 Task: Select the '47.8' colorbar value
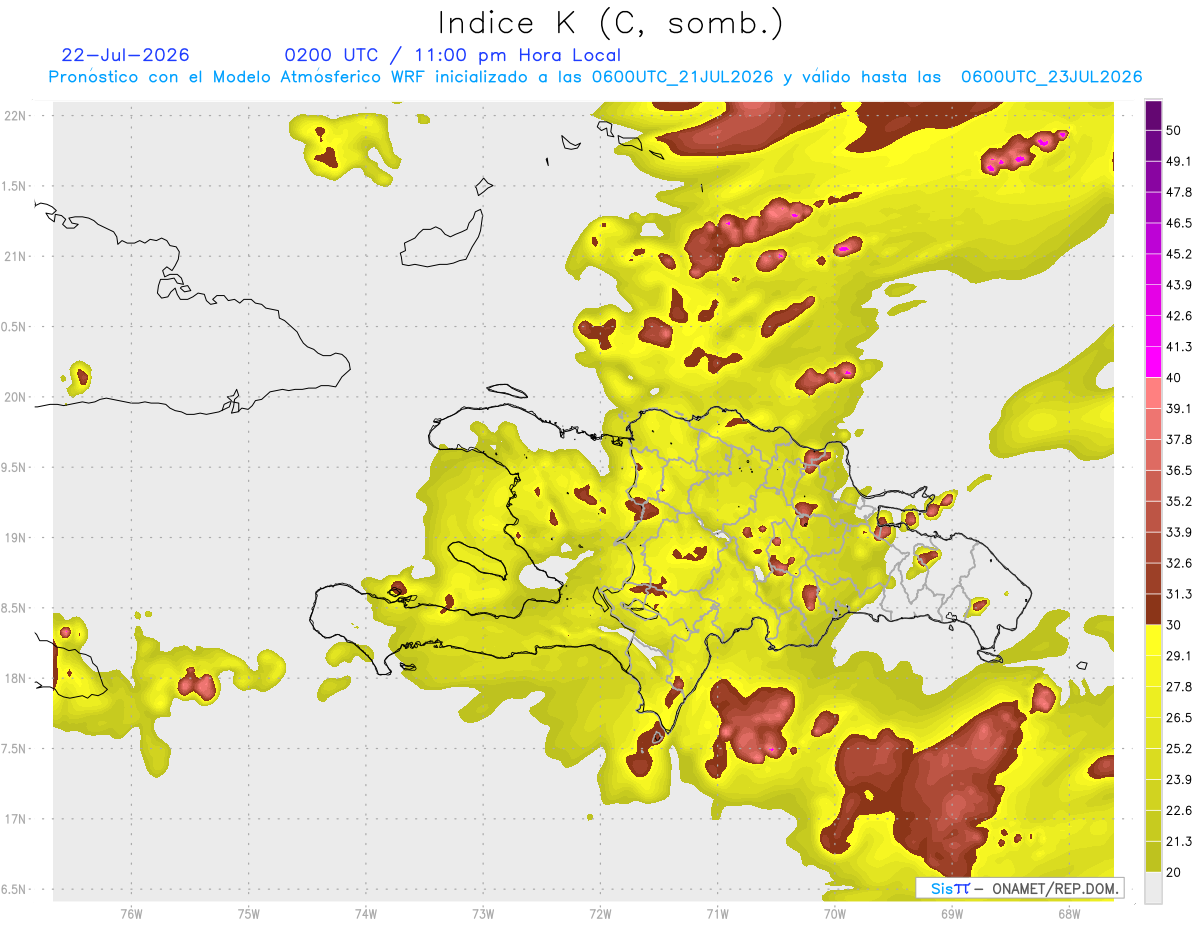[1178, 192]
